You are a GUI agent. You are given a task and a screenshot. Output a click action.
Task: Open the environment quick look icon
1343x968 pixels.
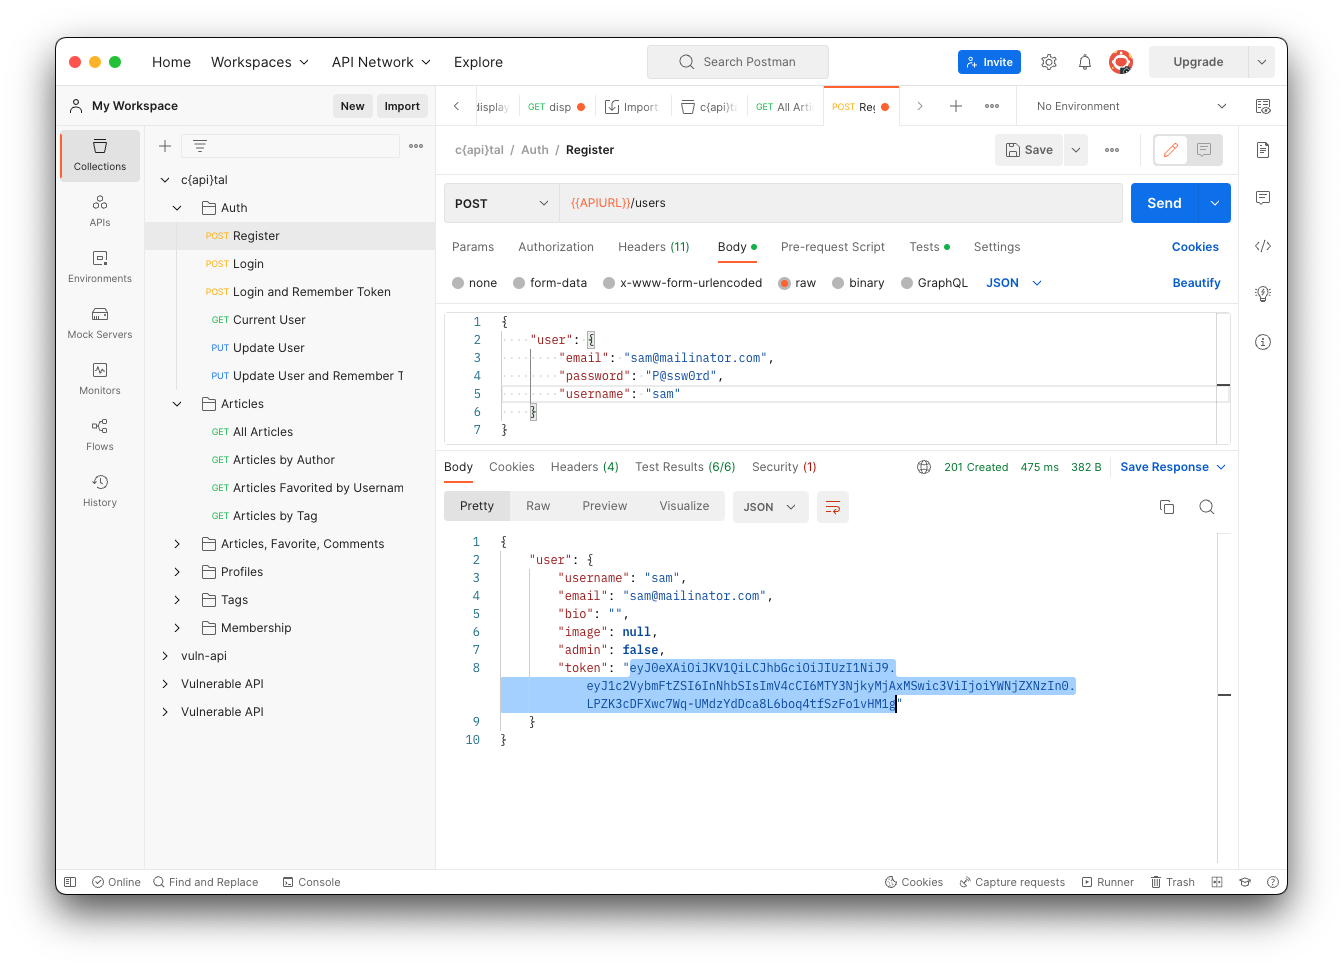tap(1263, 106)
